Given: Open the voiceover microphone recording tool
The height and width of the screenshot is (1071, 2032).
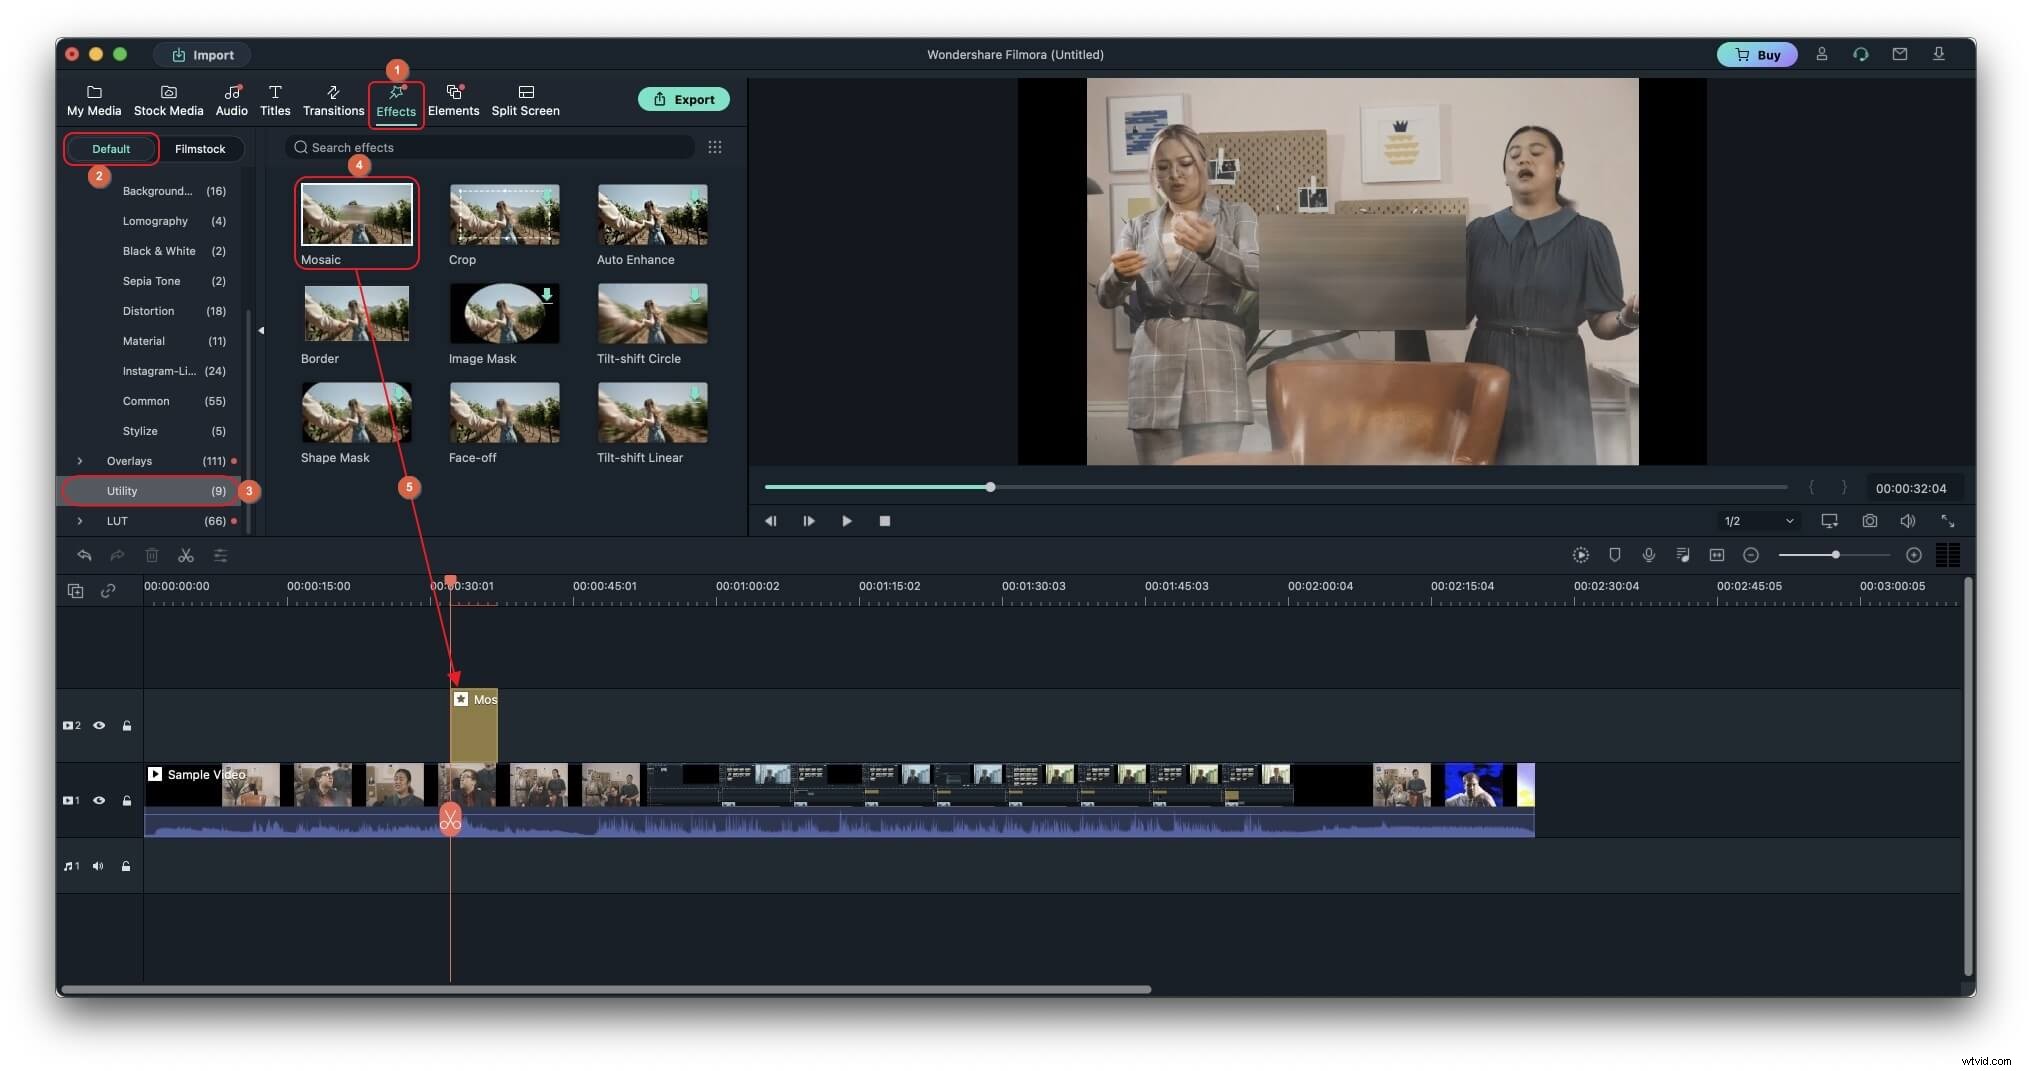Looking at the screenshot, I should tap(1649, 555).
